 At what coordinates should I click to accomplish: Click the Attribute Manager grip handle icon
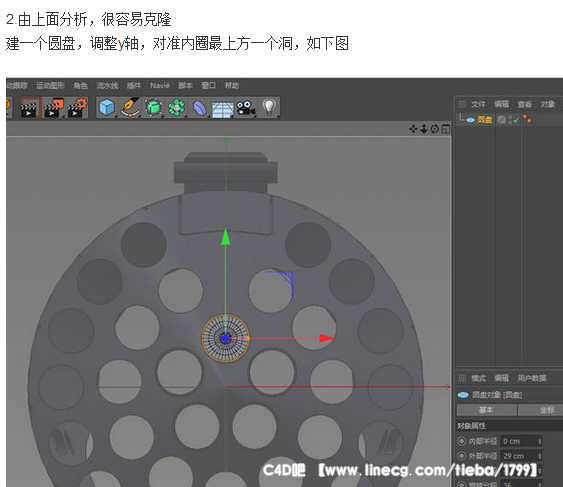[462, 378]
